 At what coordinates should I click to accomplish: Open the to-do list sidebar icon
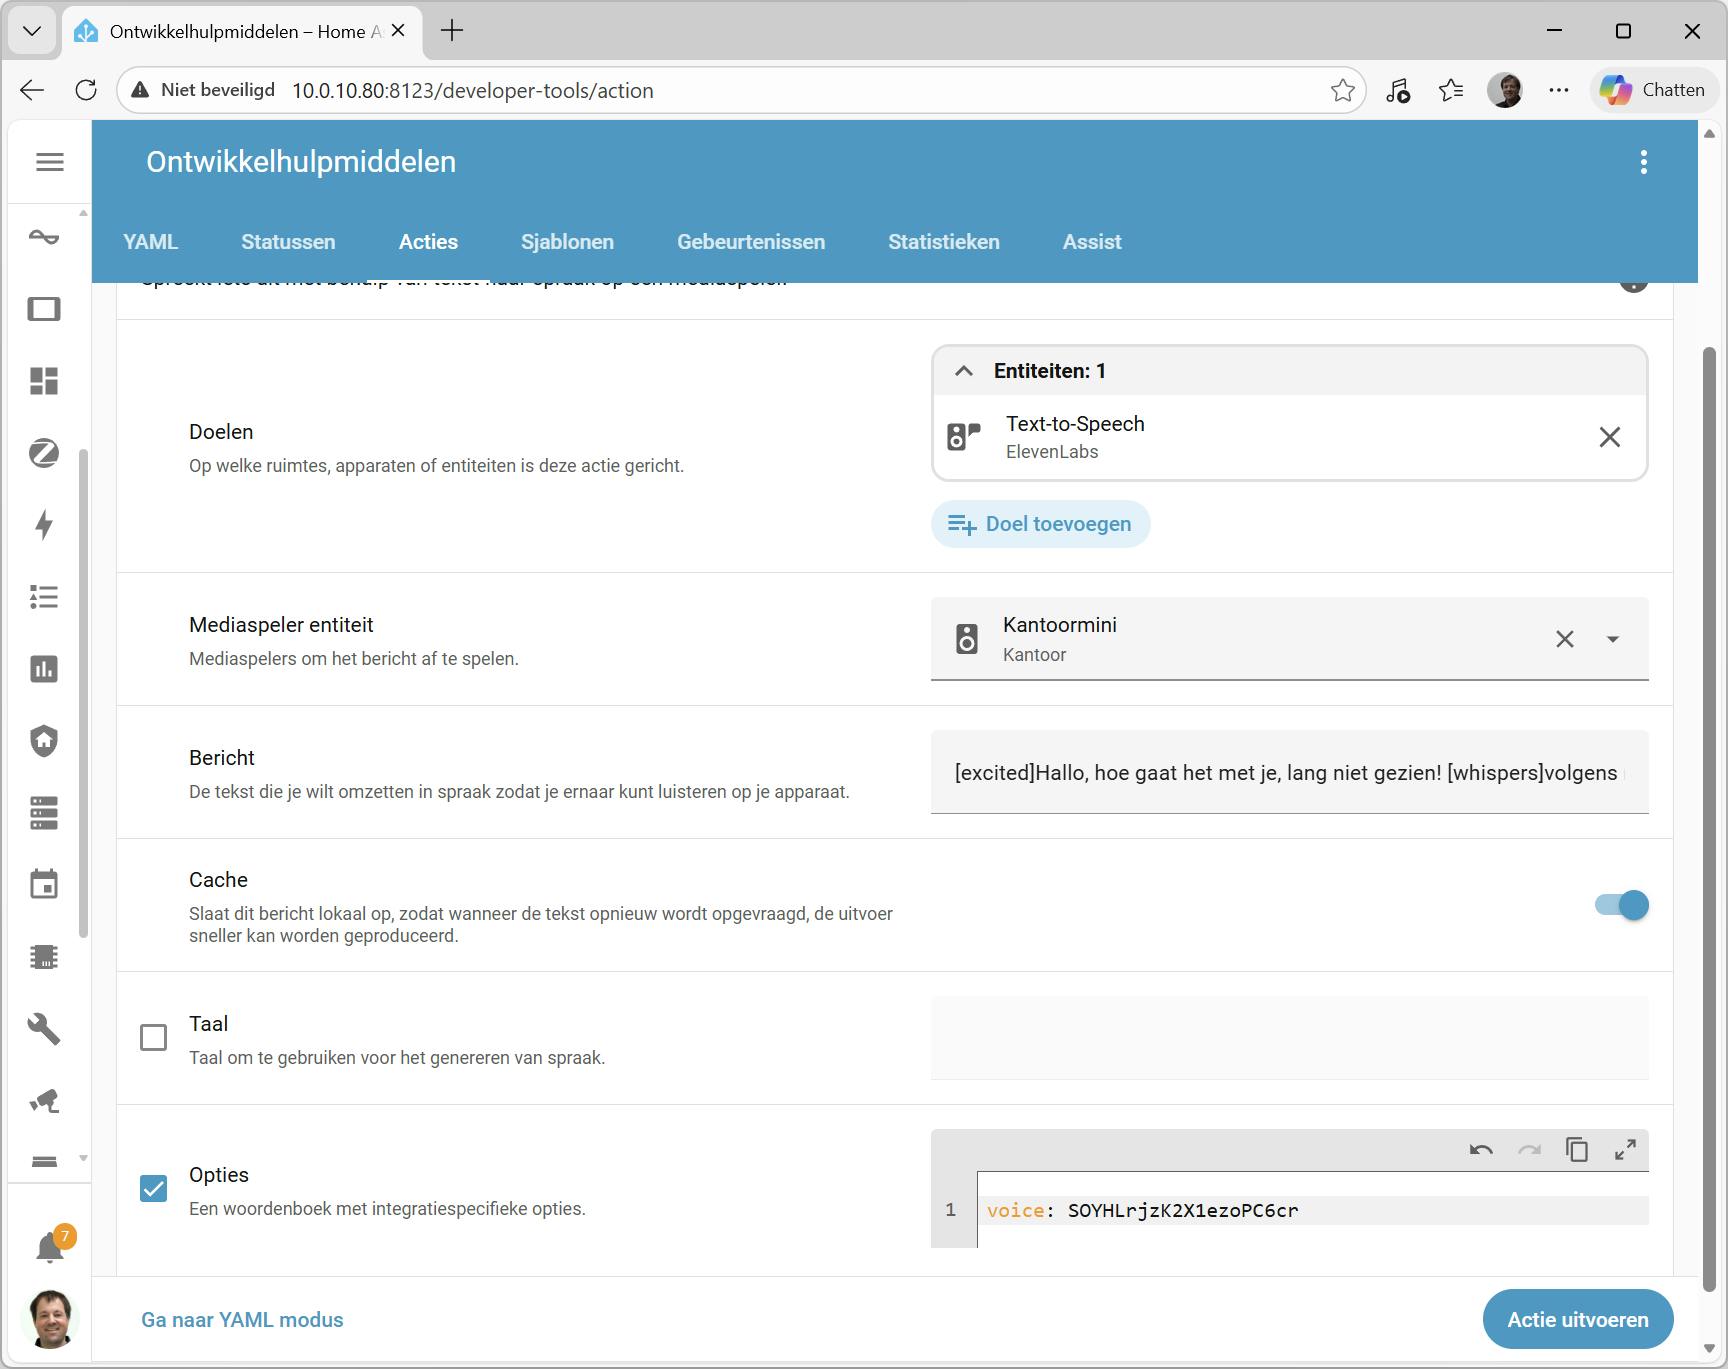pyautogui.click(x=44, y=597)
